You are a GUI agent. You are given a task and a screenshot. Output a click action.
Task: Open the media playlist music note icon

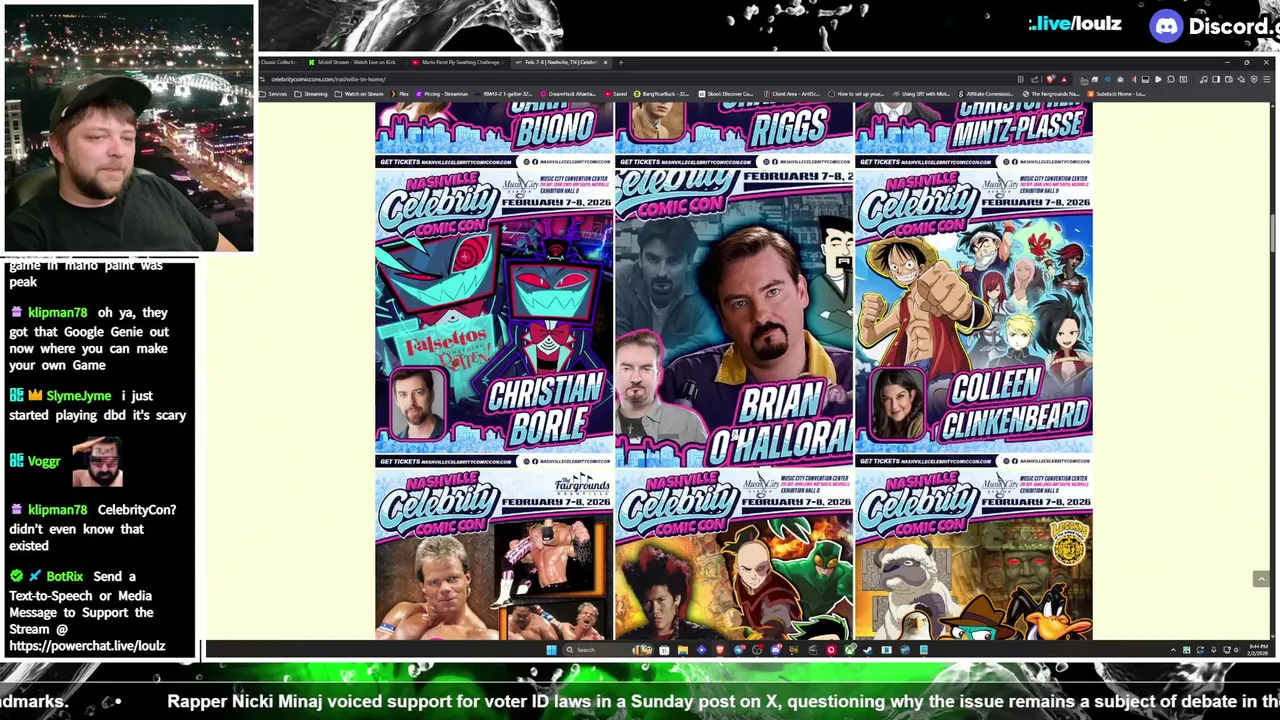(x=1203, y=79)
